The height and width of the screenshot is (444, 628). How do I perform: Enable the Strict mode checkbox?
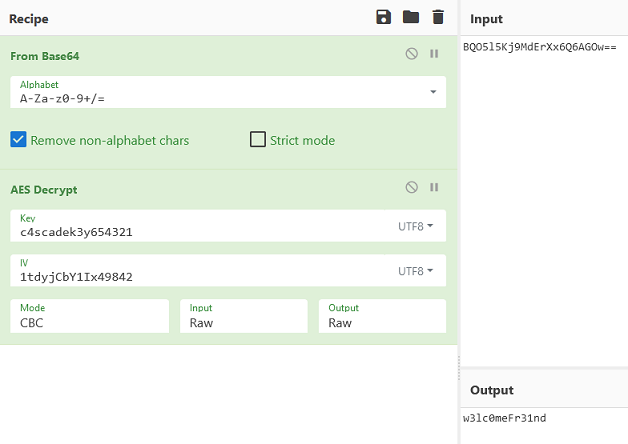click(258, 140)
